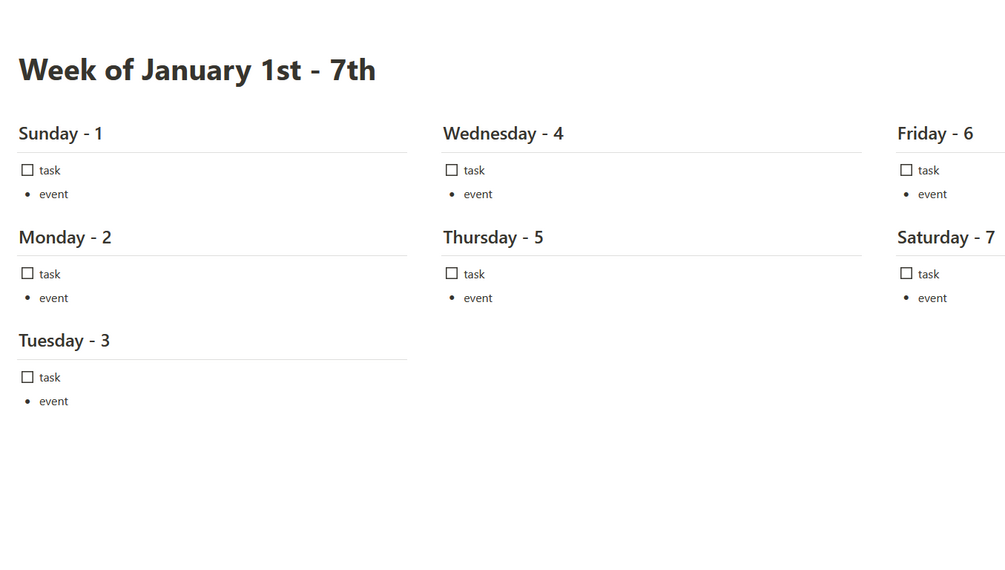Click the event bullet text under Tuesday

[x=53, y=401]
